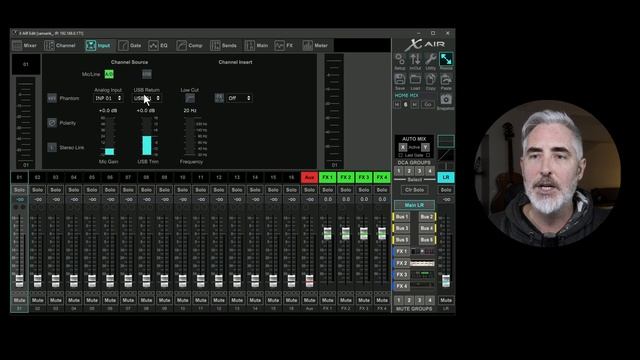
Task: Select DCA group 1
Action: click(399, 171)
